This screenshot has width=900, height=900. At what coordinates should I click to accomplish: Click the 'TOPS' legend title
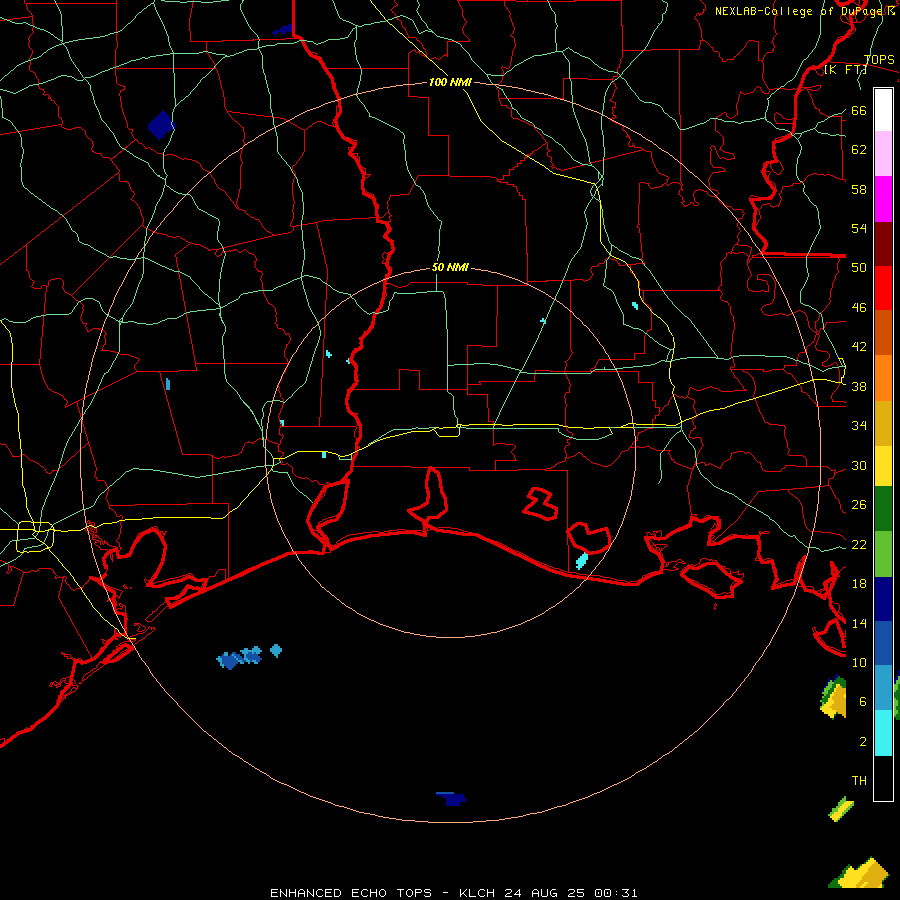[x=879, y=60]
